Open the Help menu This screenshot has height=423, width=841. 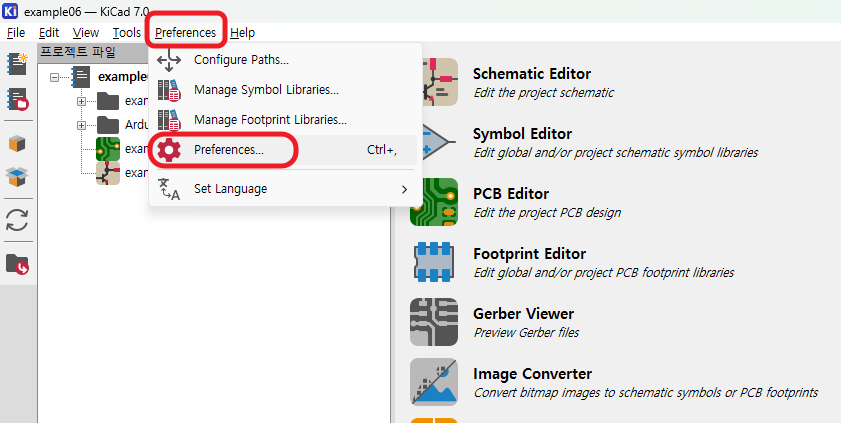coord(242,33)
